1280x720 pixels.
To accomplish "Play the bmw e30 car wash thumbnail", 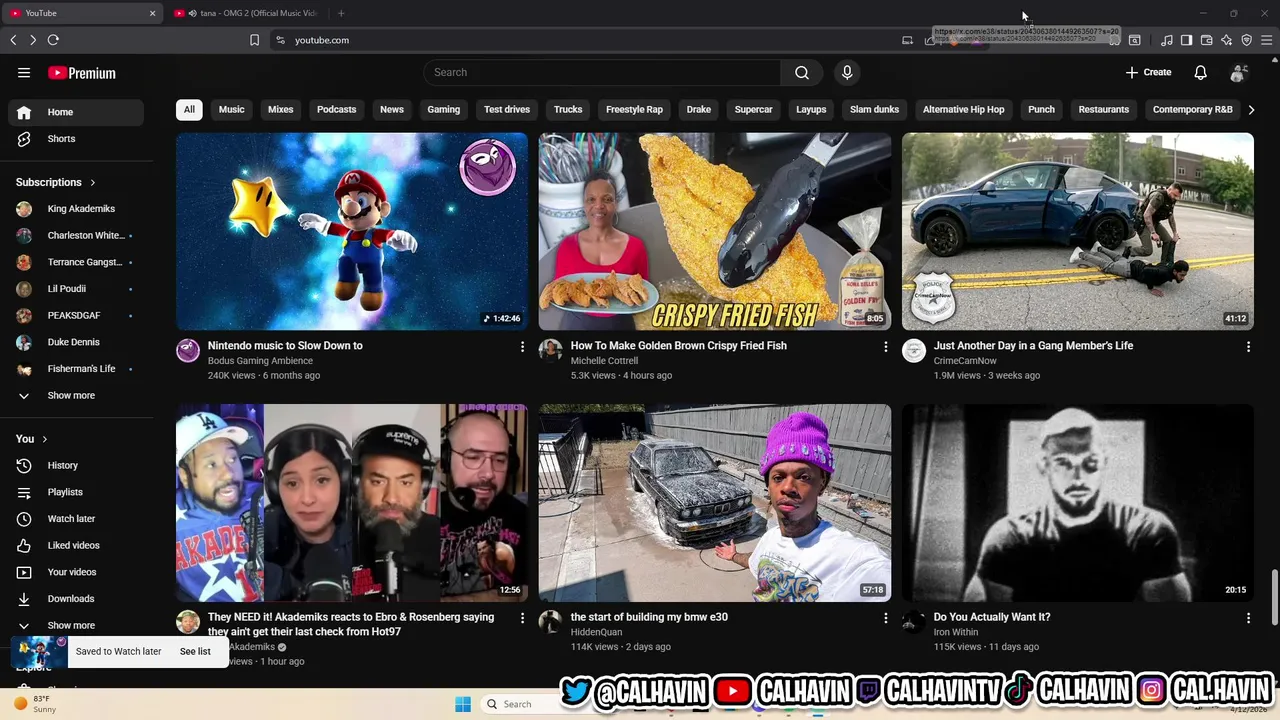I will point(715,502).
